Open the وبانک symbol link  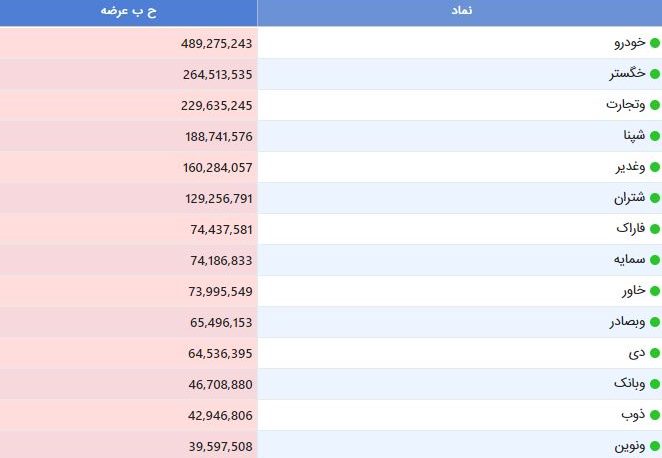[629, 384]
